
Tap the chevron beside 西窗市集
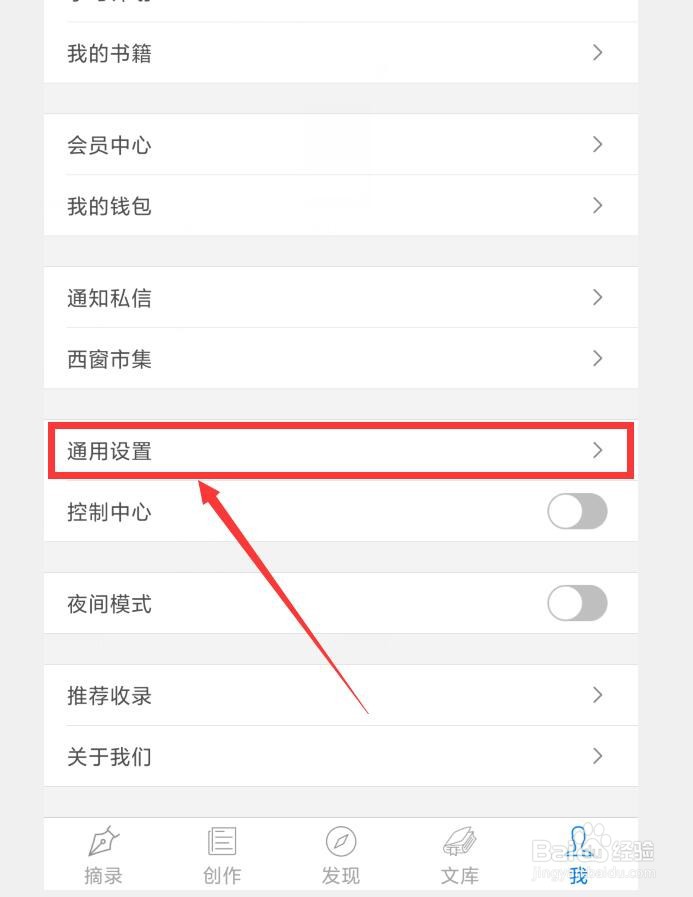[x=598, y=359]
